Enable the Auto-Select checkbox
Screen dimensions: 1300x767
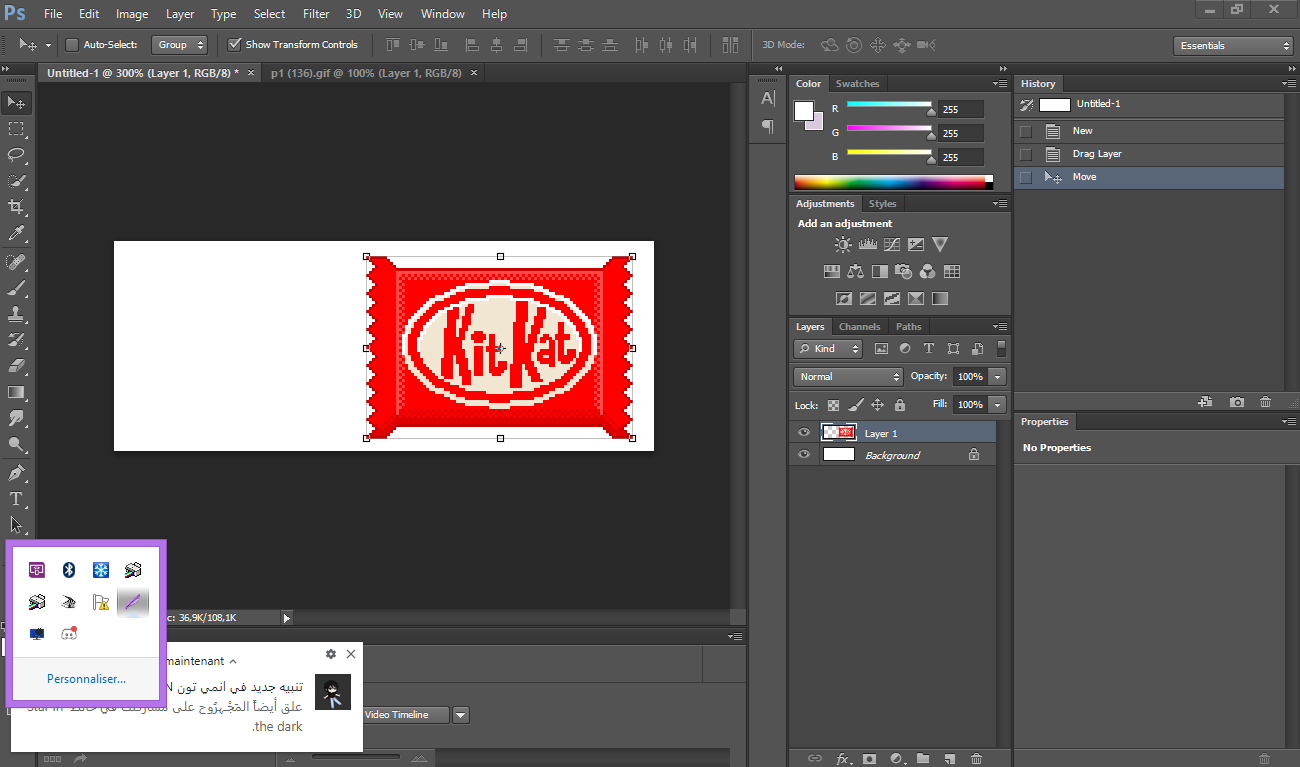tap(72, 44)
